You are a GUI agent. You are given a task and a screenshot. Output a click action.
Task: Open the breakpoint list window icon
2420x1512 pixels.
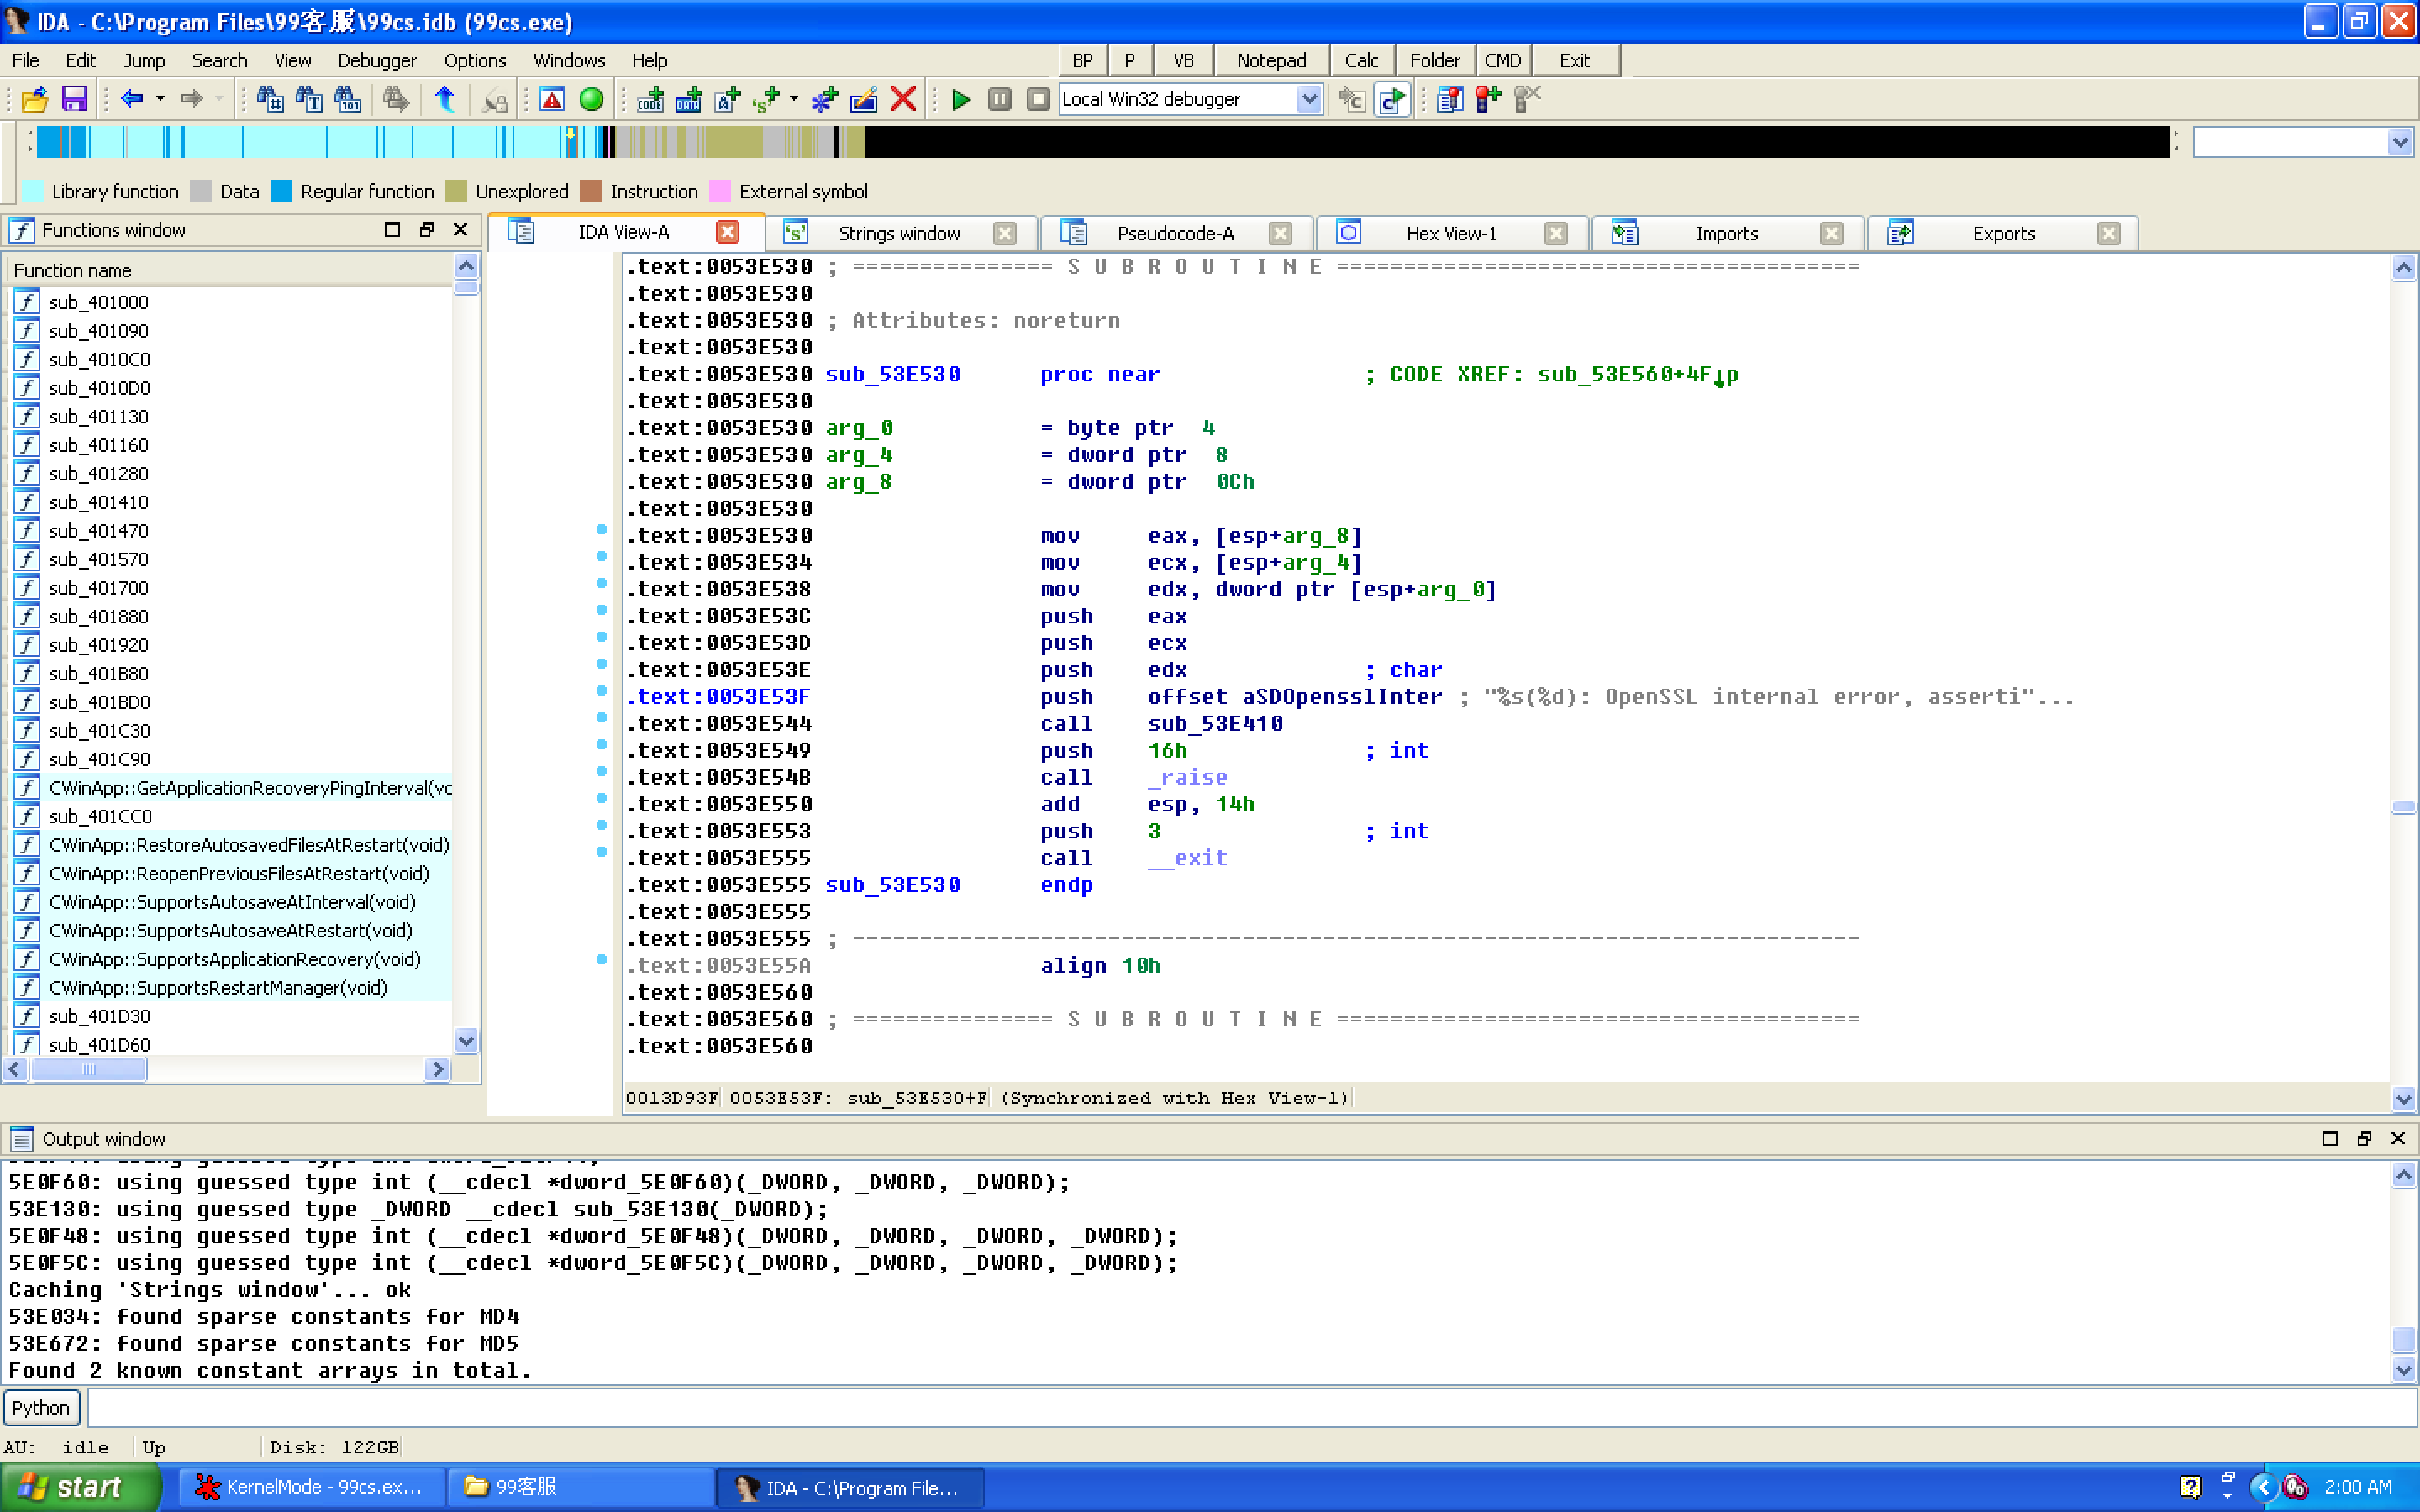tap(1449, 99)
